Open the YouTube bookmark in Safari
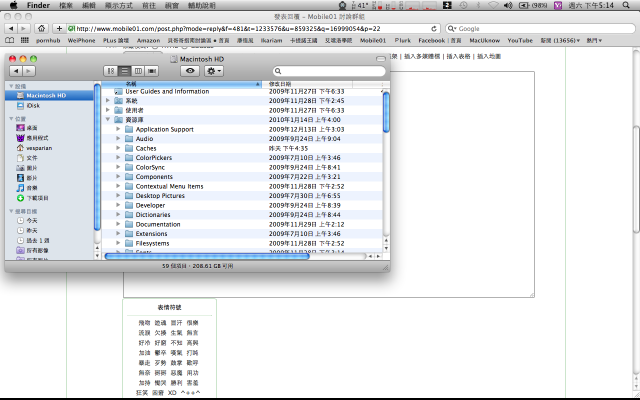This screenshot has height=400, width=640. point(520,40)
